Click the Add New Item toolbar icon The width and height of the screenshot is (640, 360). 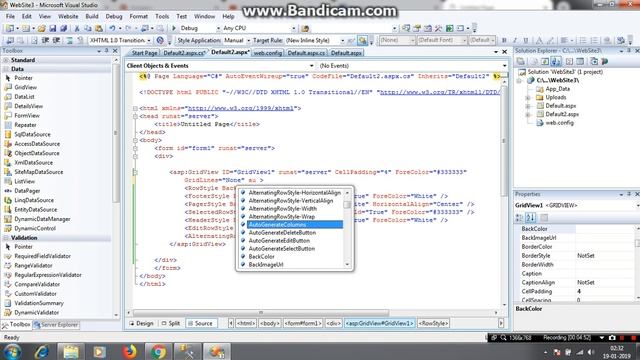(26, 28)
